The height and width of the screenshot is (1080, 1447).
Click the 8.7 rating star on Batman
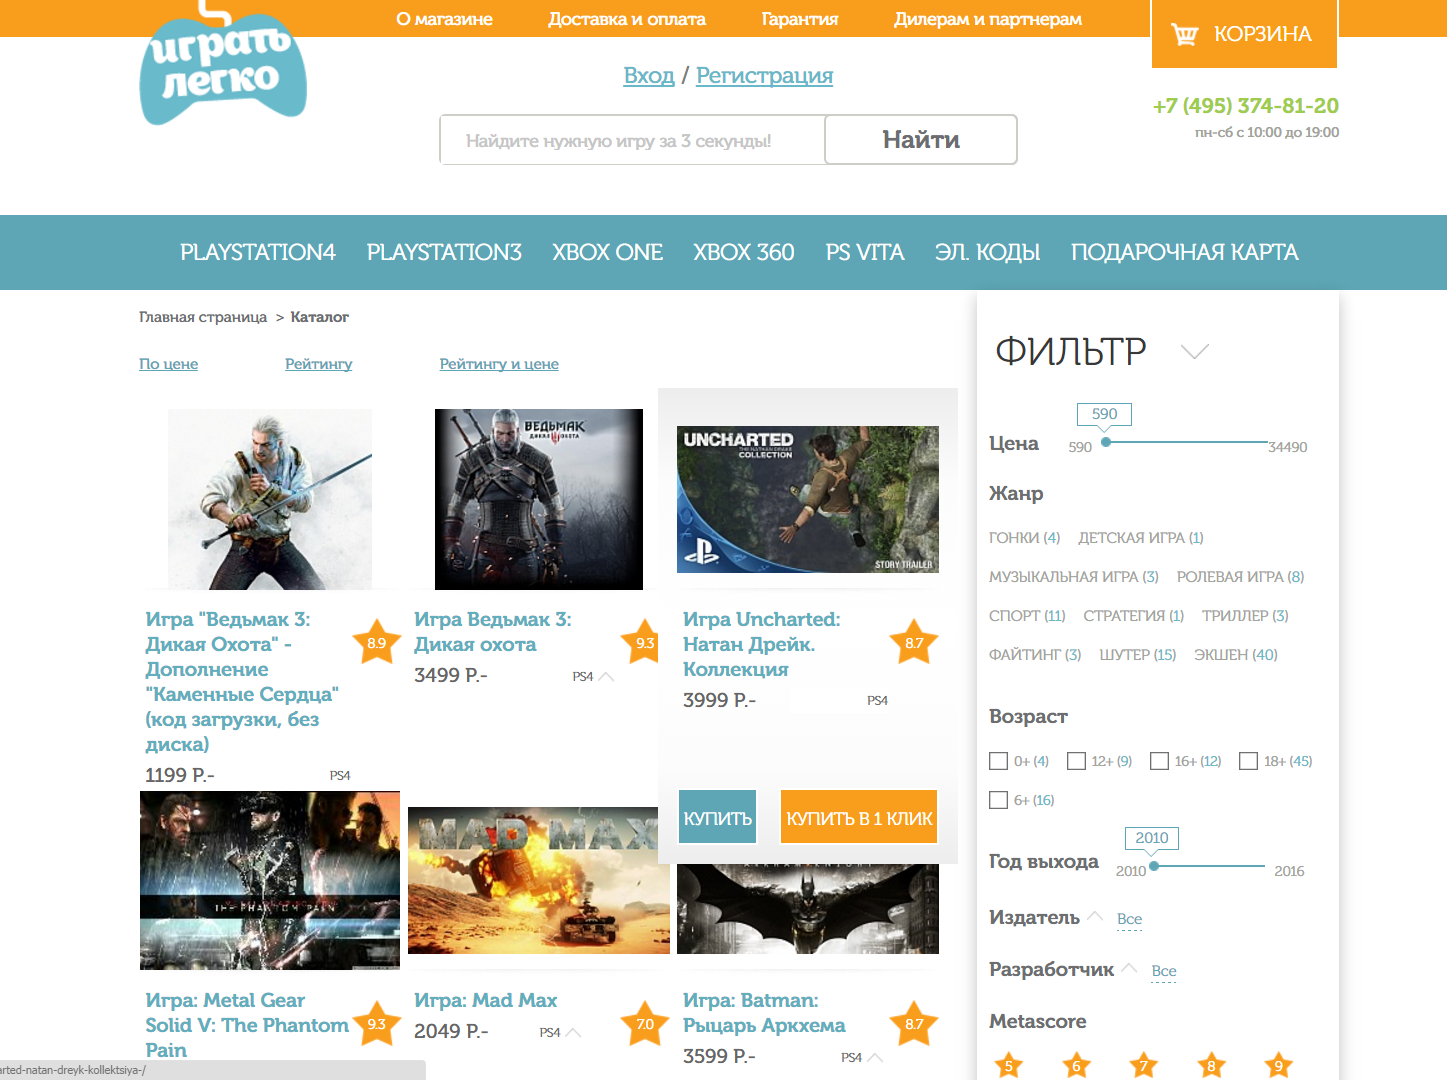pyautogui.click(x=914, y=1024)
